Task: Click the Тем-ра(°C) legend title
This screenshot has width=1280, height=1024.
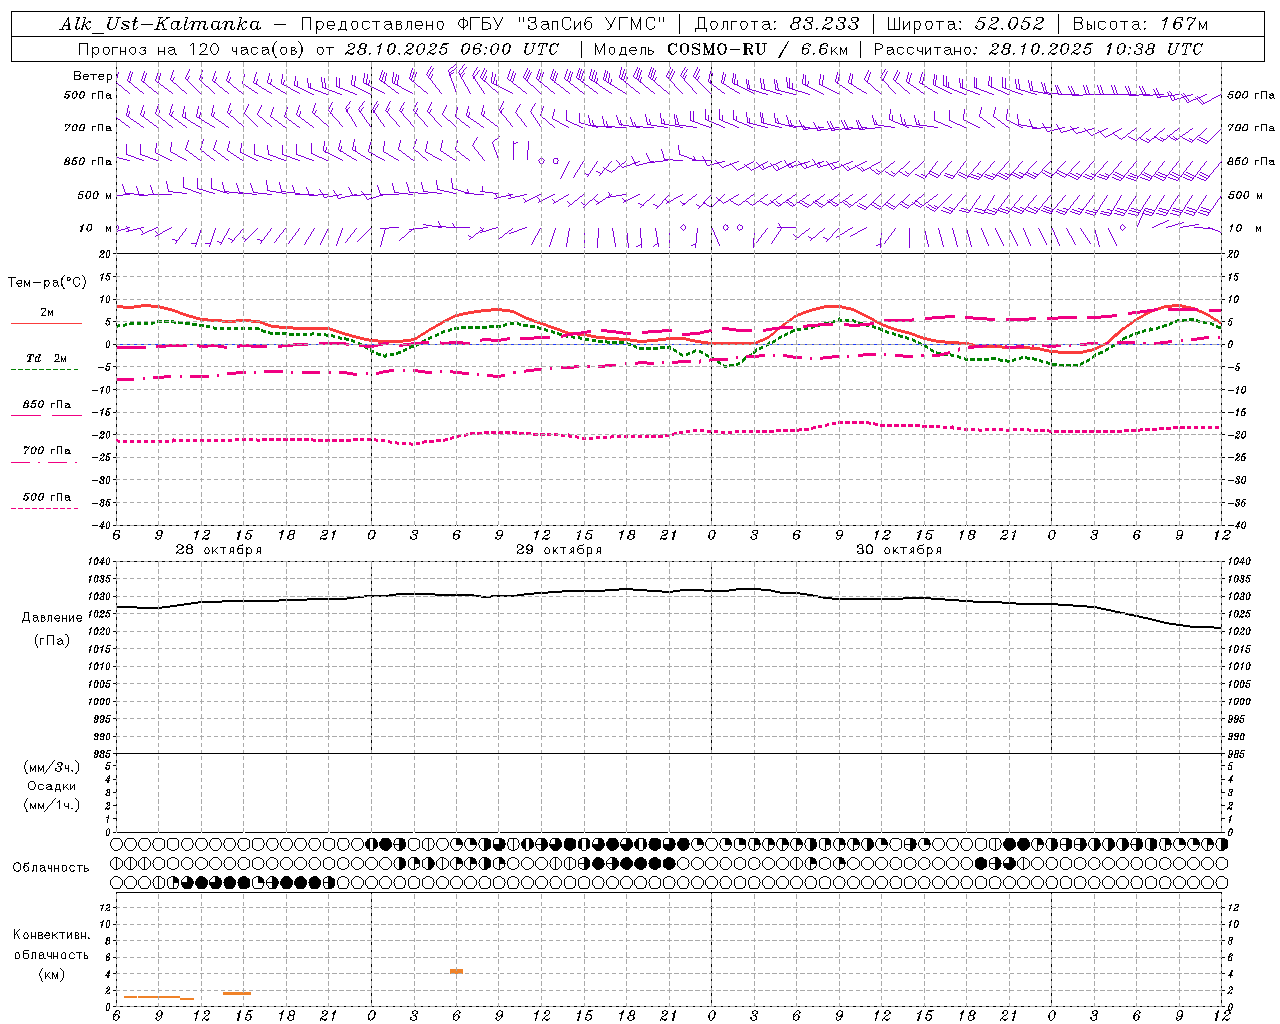Action: [x=47, y=283]
